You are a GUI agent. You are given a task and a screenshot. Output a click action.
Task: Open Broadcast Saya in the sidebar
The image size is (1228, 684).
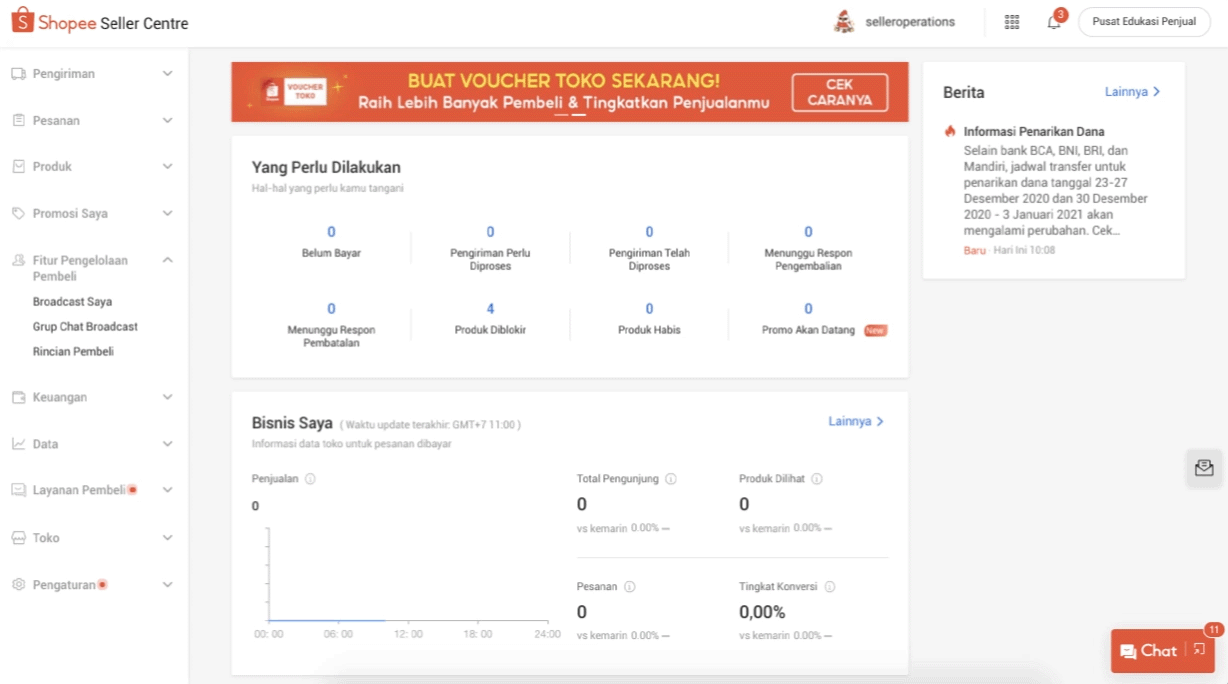pos(72,302)
